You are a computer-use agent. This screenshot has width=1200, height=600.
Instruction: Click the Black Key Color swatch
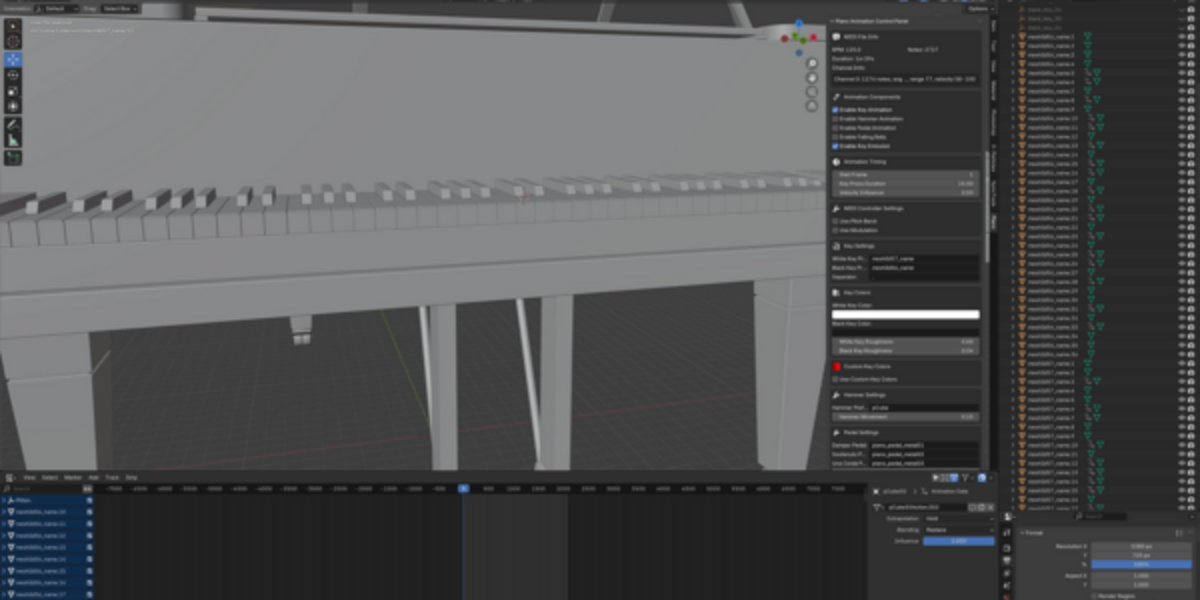(906, 332)
